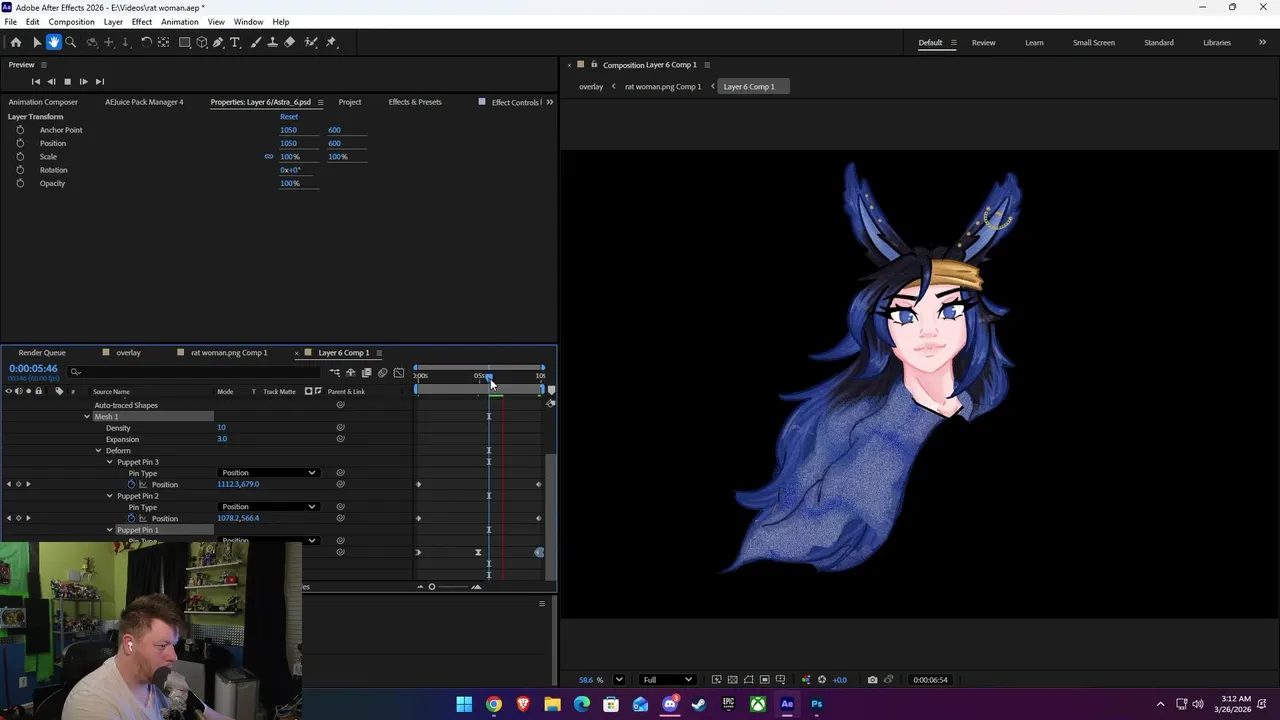Image resolution: width=1280 pixels, height=720 pixels.
Task: Open the viewer magnification dropdown
Action: pos(619,680)
